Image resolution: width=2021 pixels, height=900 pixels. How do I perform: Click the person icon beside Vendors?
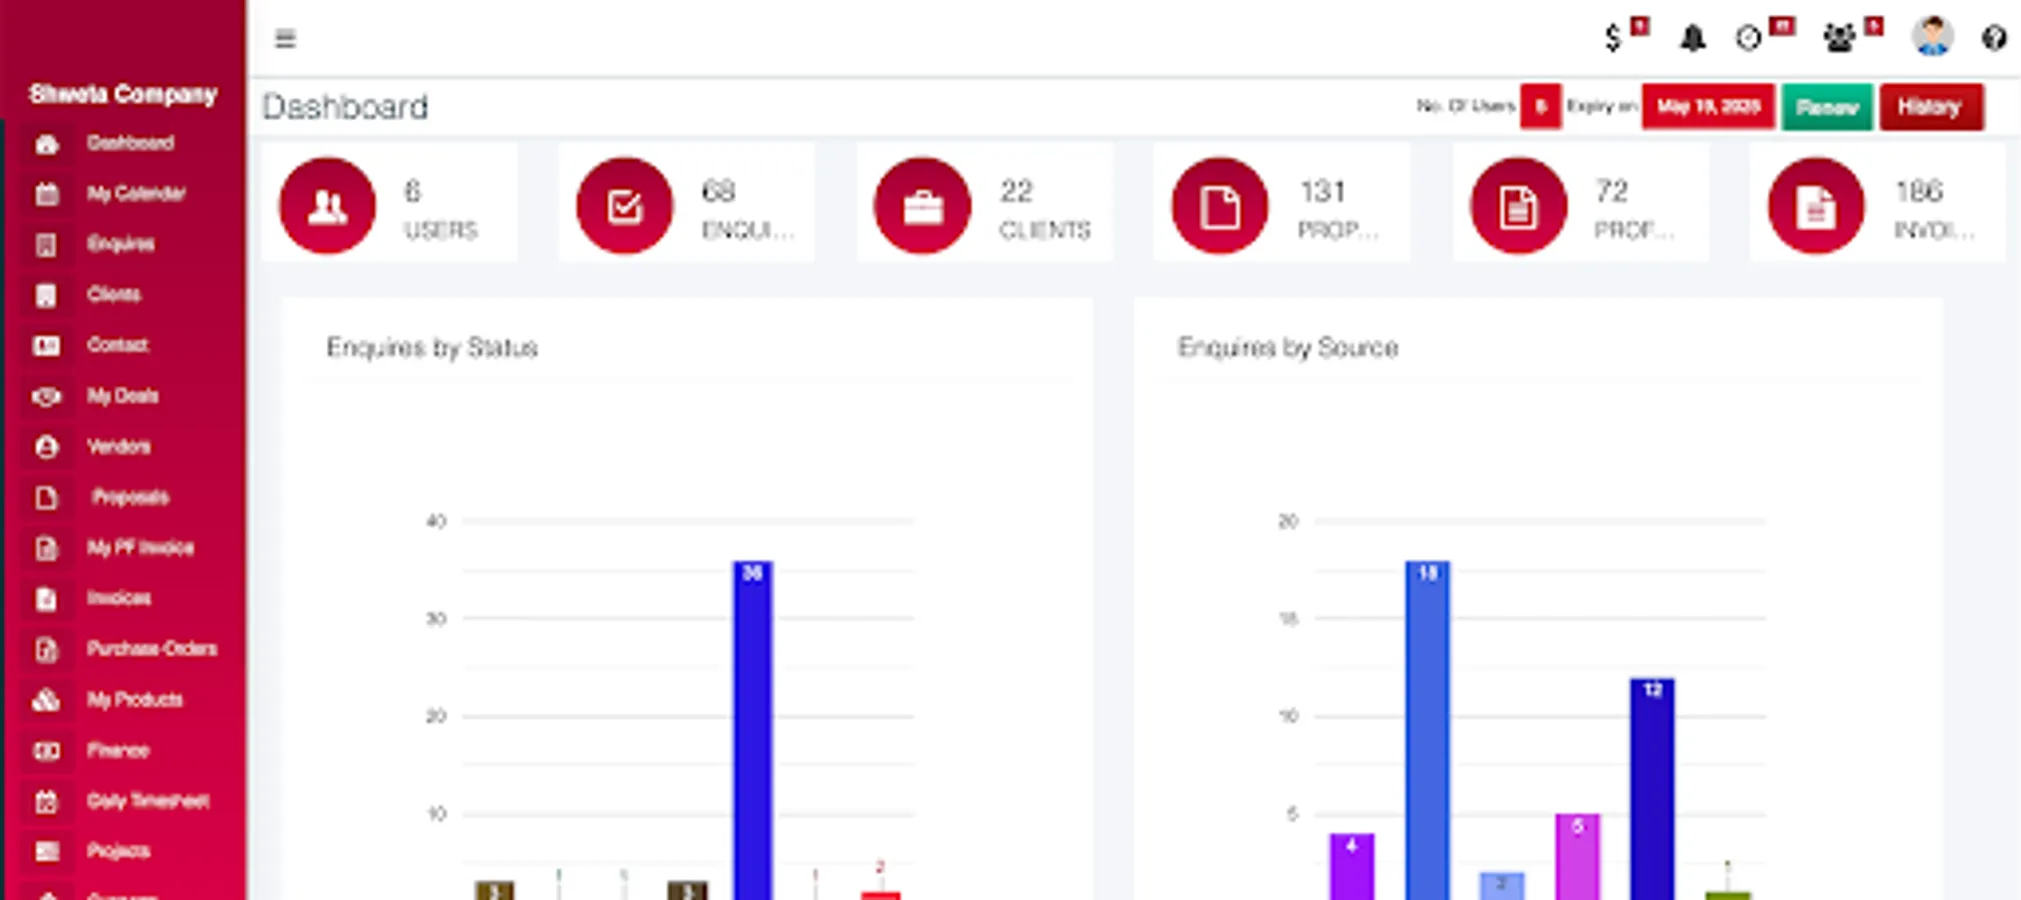(x=46, y=447)
